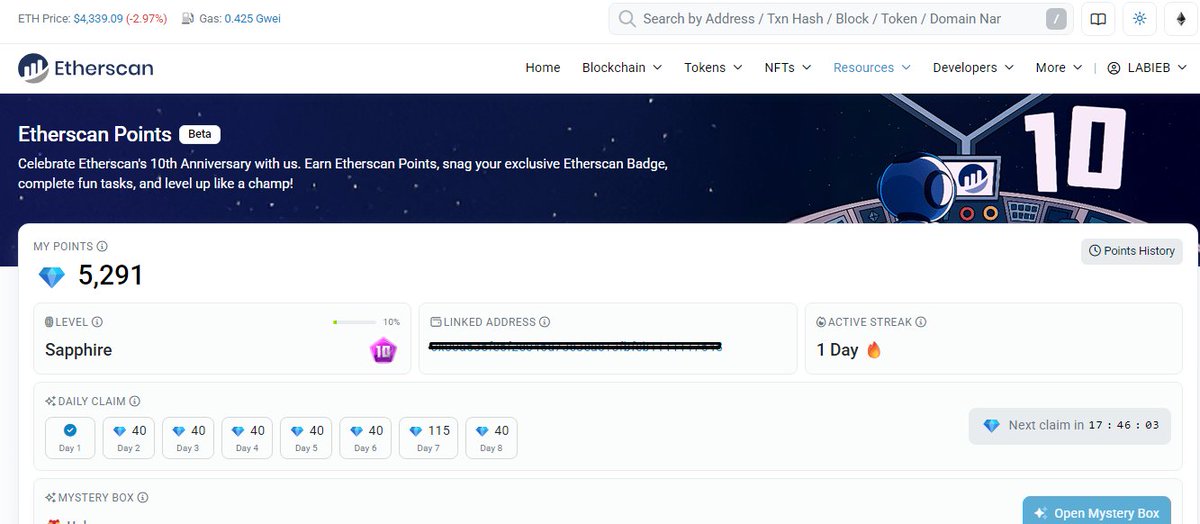Open the Ethereum network icon button

1179,19
